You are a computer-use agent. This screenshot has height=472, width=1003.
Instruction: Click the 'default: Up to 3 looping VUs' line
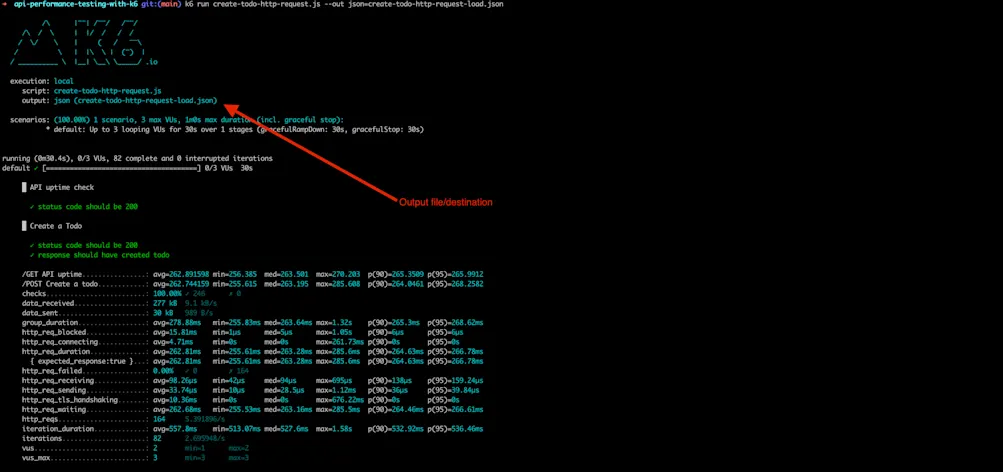pos(235,129)
